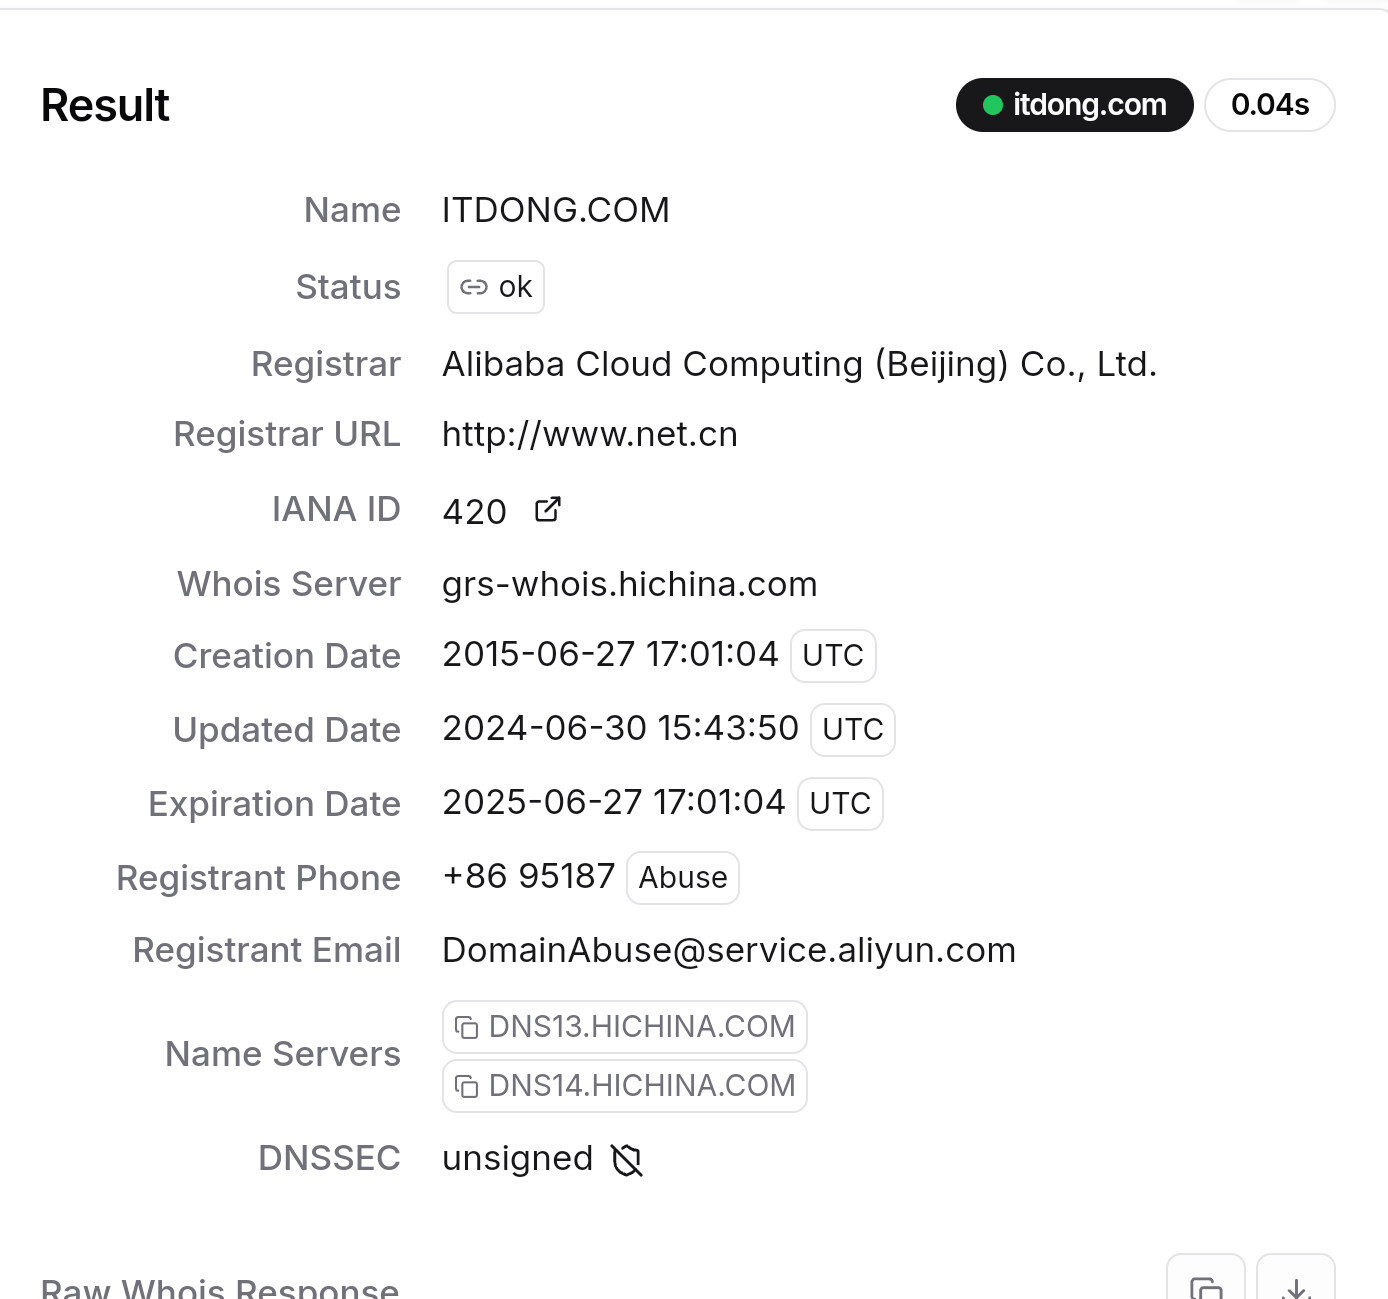1388x1299 pixels.
Task: Click the itdong.com domain badge
Action: [1075, 105]
